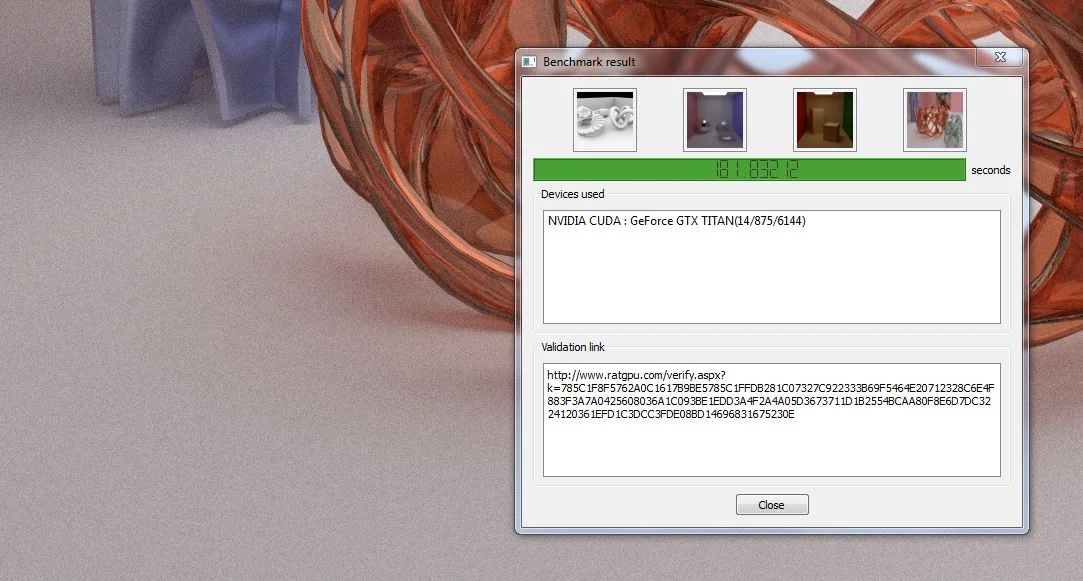Select the red-green Cornell box thumbnail
The width and height of the screenshot is (1083, 581).
[825, 120]
